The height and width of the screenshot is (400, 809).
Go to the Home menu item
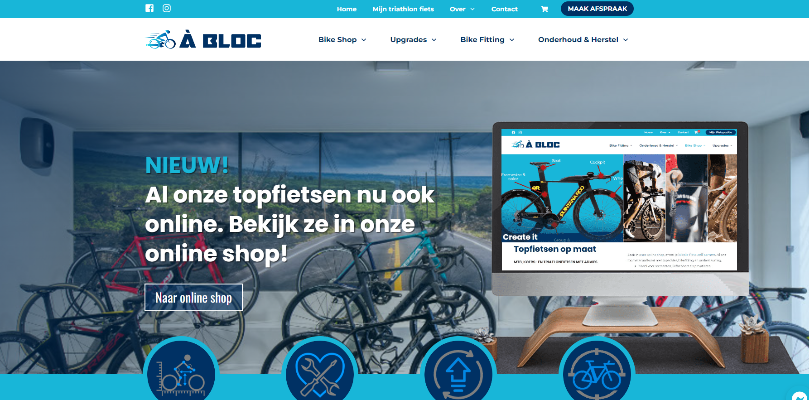pos(346,9)
